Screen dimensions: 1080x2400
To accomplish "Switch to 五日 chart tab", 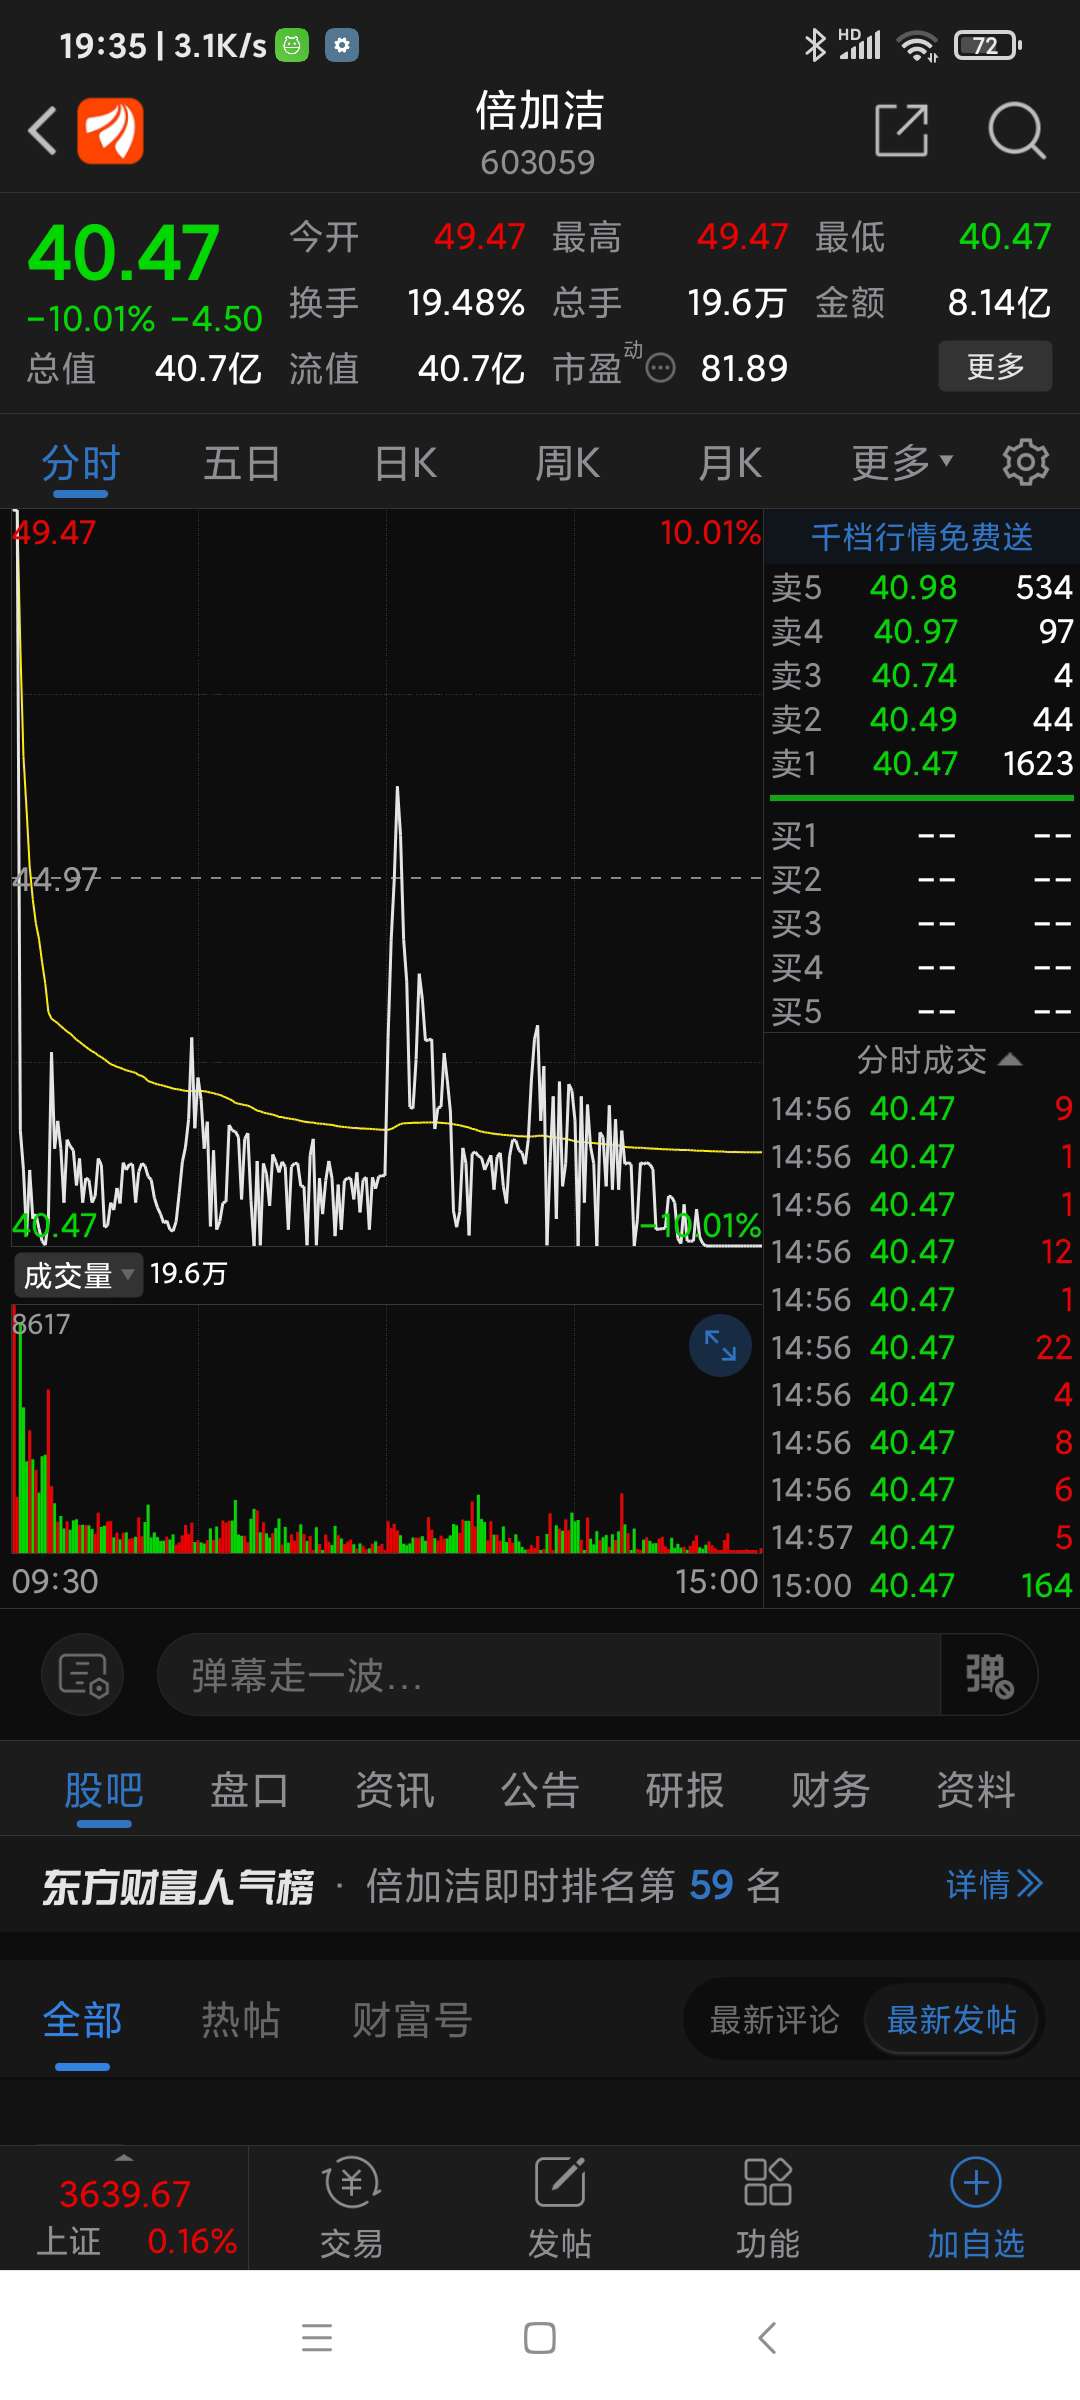I will coord(242,464).
